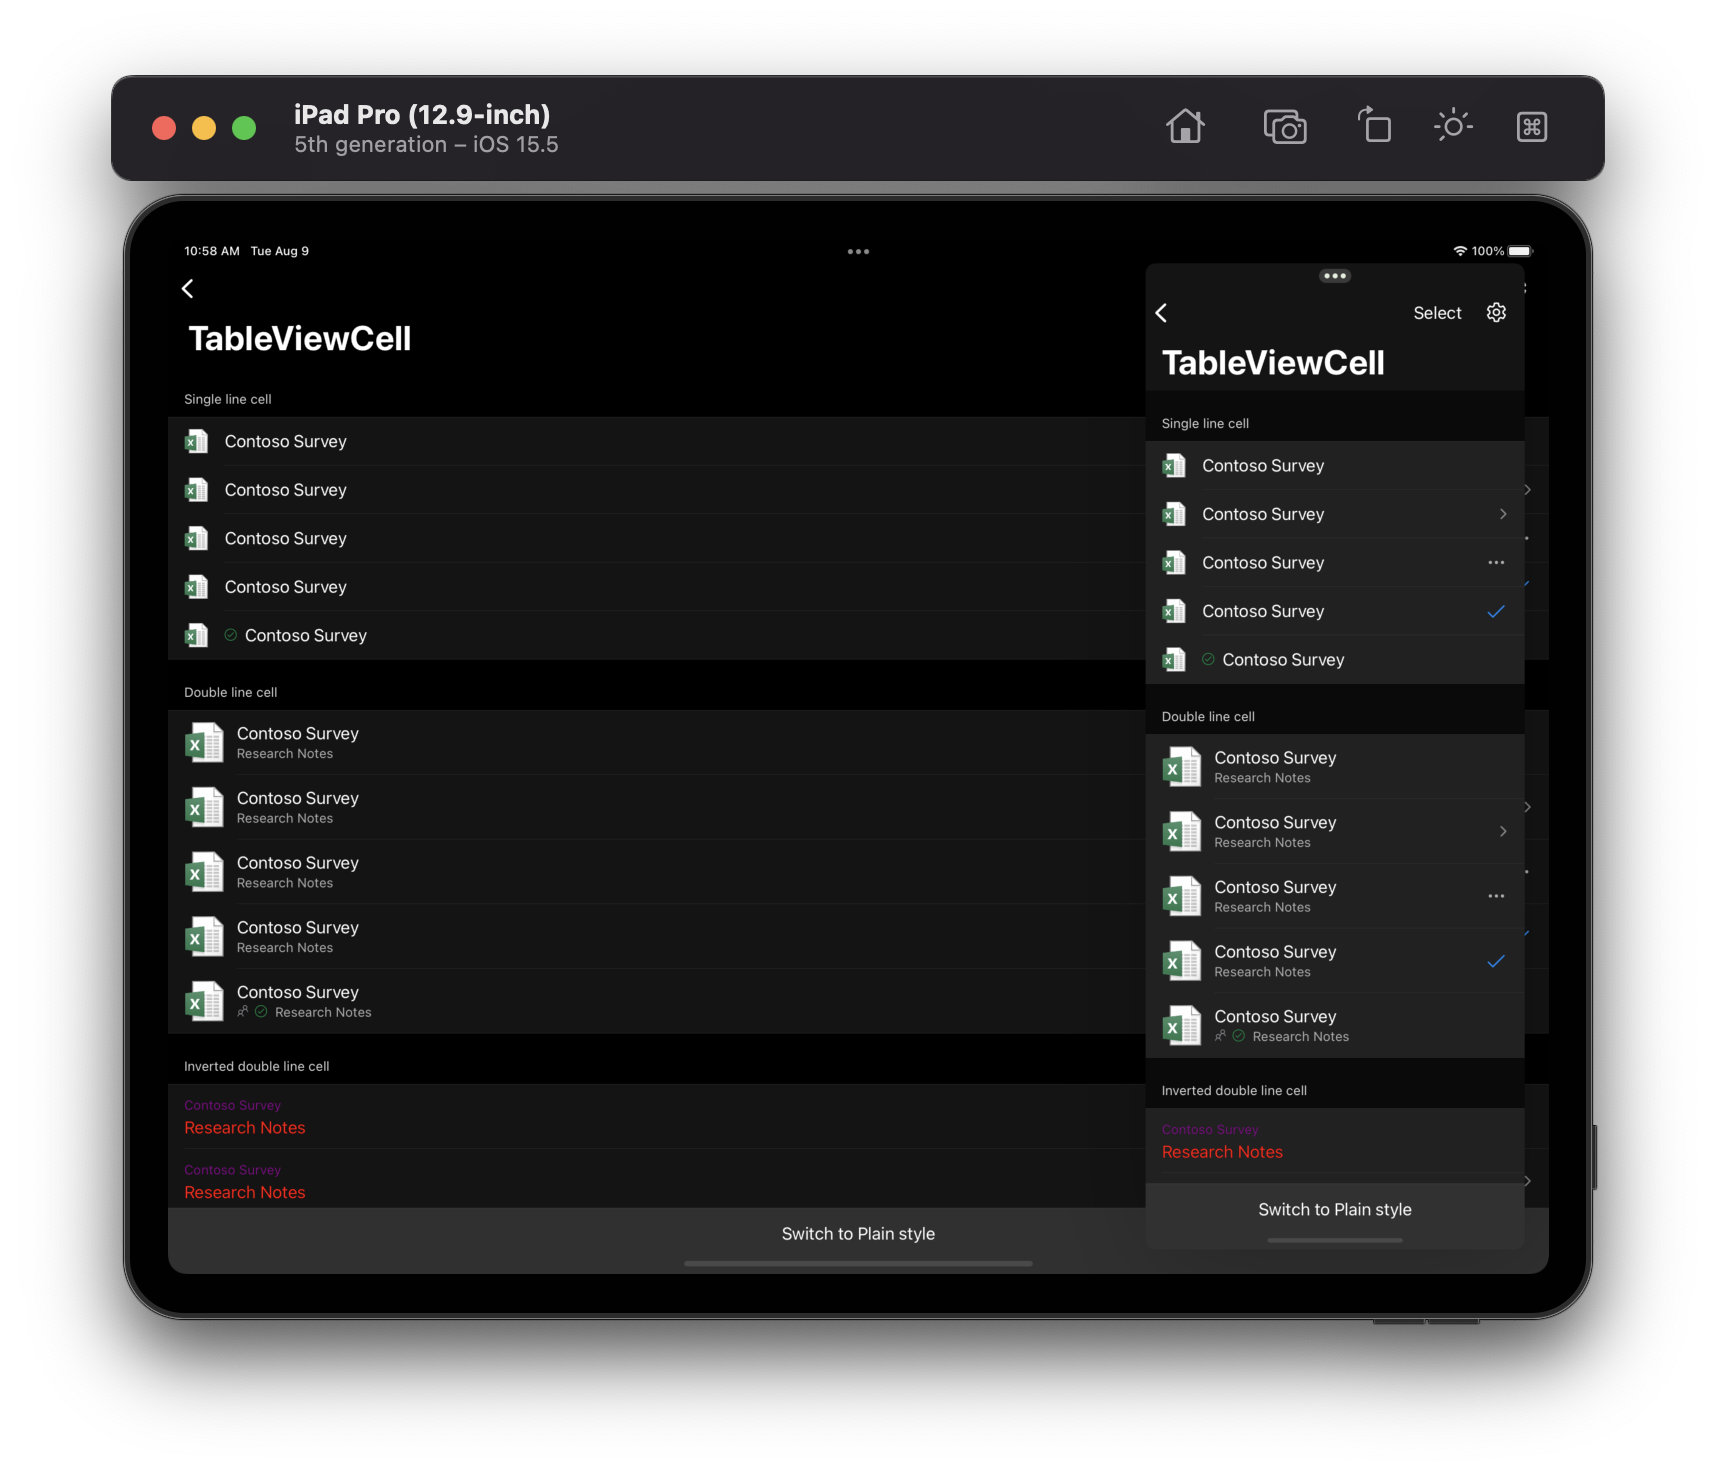Toggle checkmark on fourth double line cell in slide-over
Image resolution: width=1716 pixels, height=1480 pixels.
coord(1496,961)
